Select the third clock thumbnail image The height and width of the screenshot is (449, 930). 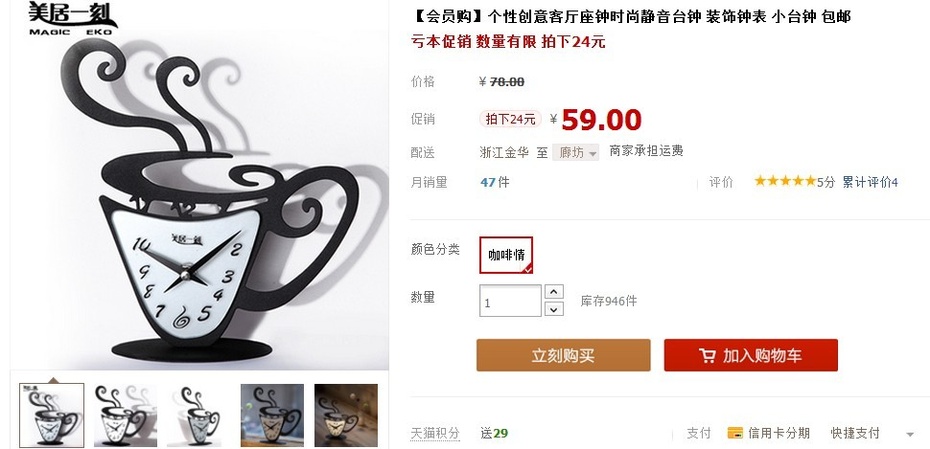pyautogui.click(x=199, y=415)
